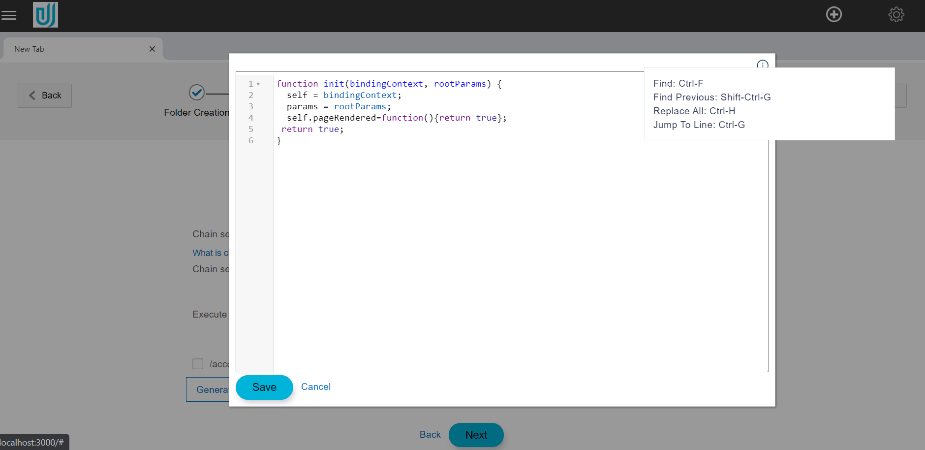The width and height of the screenshot is (925, 450).
Task: Click line number 6 in gutter
Action: pos(251,140)
